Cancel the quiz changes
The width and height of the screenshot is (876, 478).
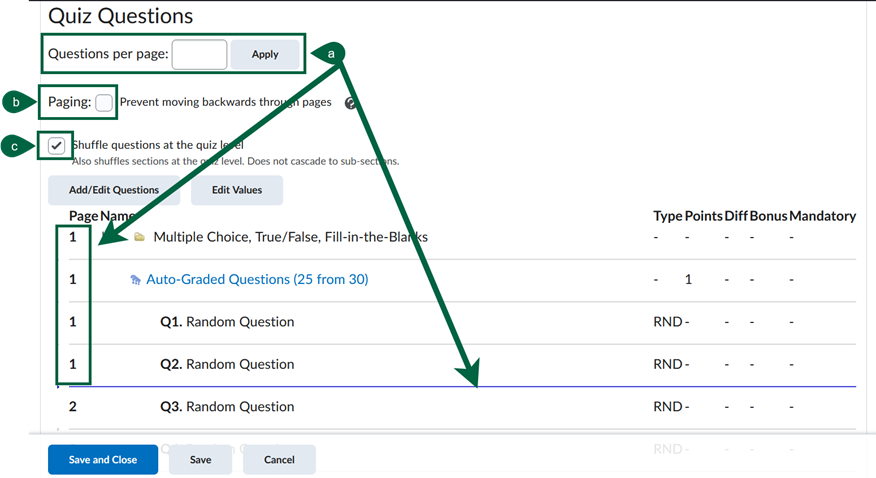(x=279, y=460)
